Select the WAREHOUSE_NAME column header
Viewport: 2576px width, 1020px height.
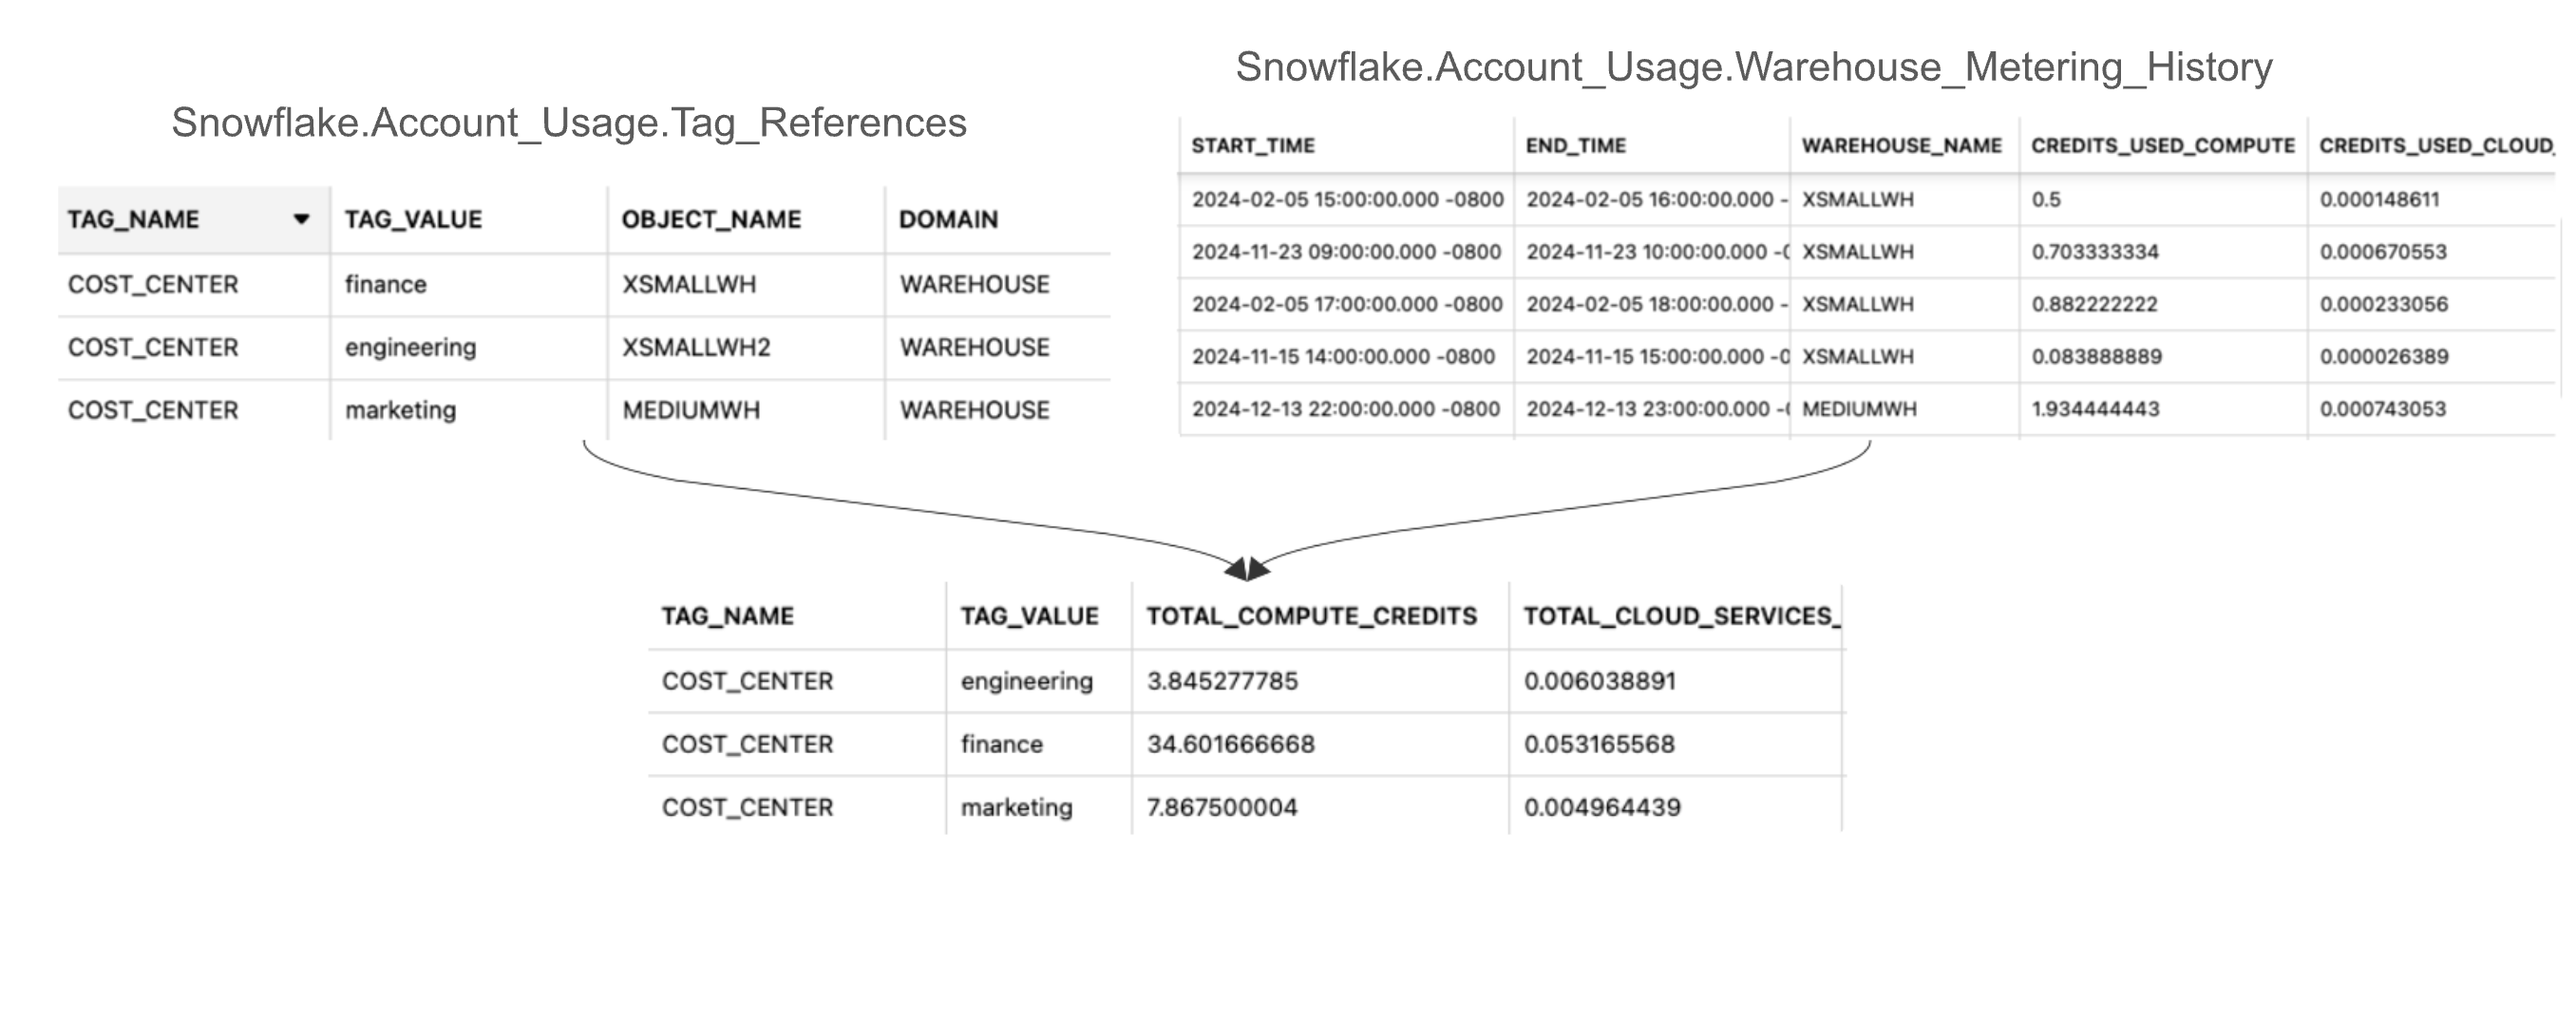[x=1901, y=145]
